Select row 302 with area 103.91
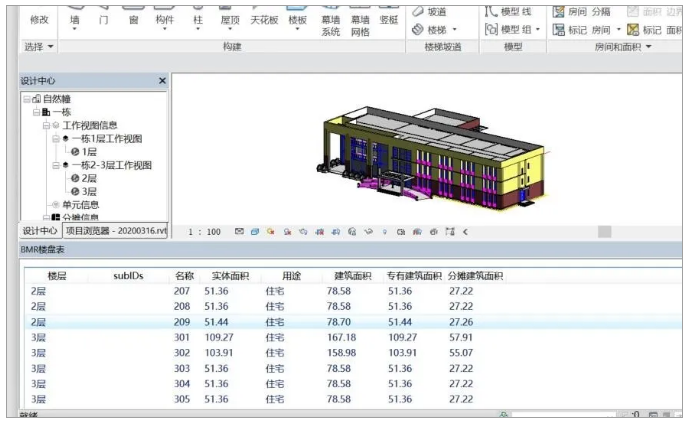This screenshot has height=423, width=690. [x=352, y=353]
